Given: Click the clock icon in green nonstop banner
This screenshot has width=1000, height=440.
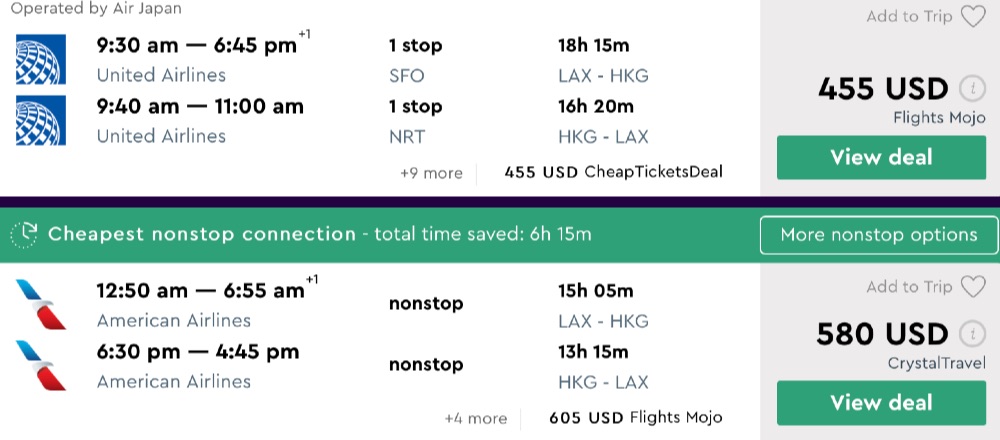Looking at the screenshot, I should [x=24, y=235].
